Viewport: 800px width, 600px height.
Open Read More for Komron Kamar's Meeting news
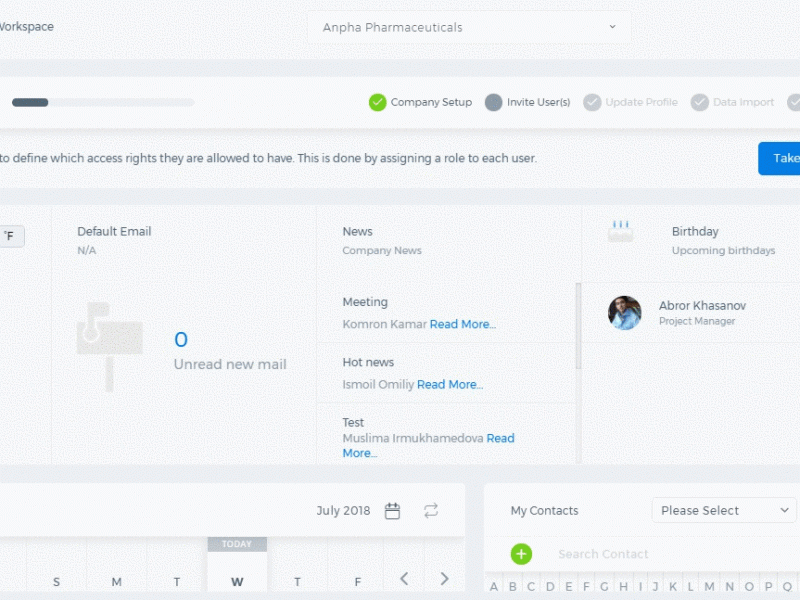463,324
